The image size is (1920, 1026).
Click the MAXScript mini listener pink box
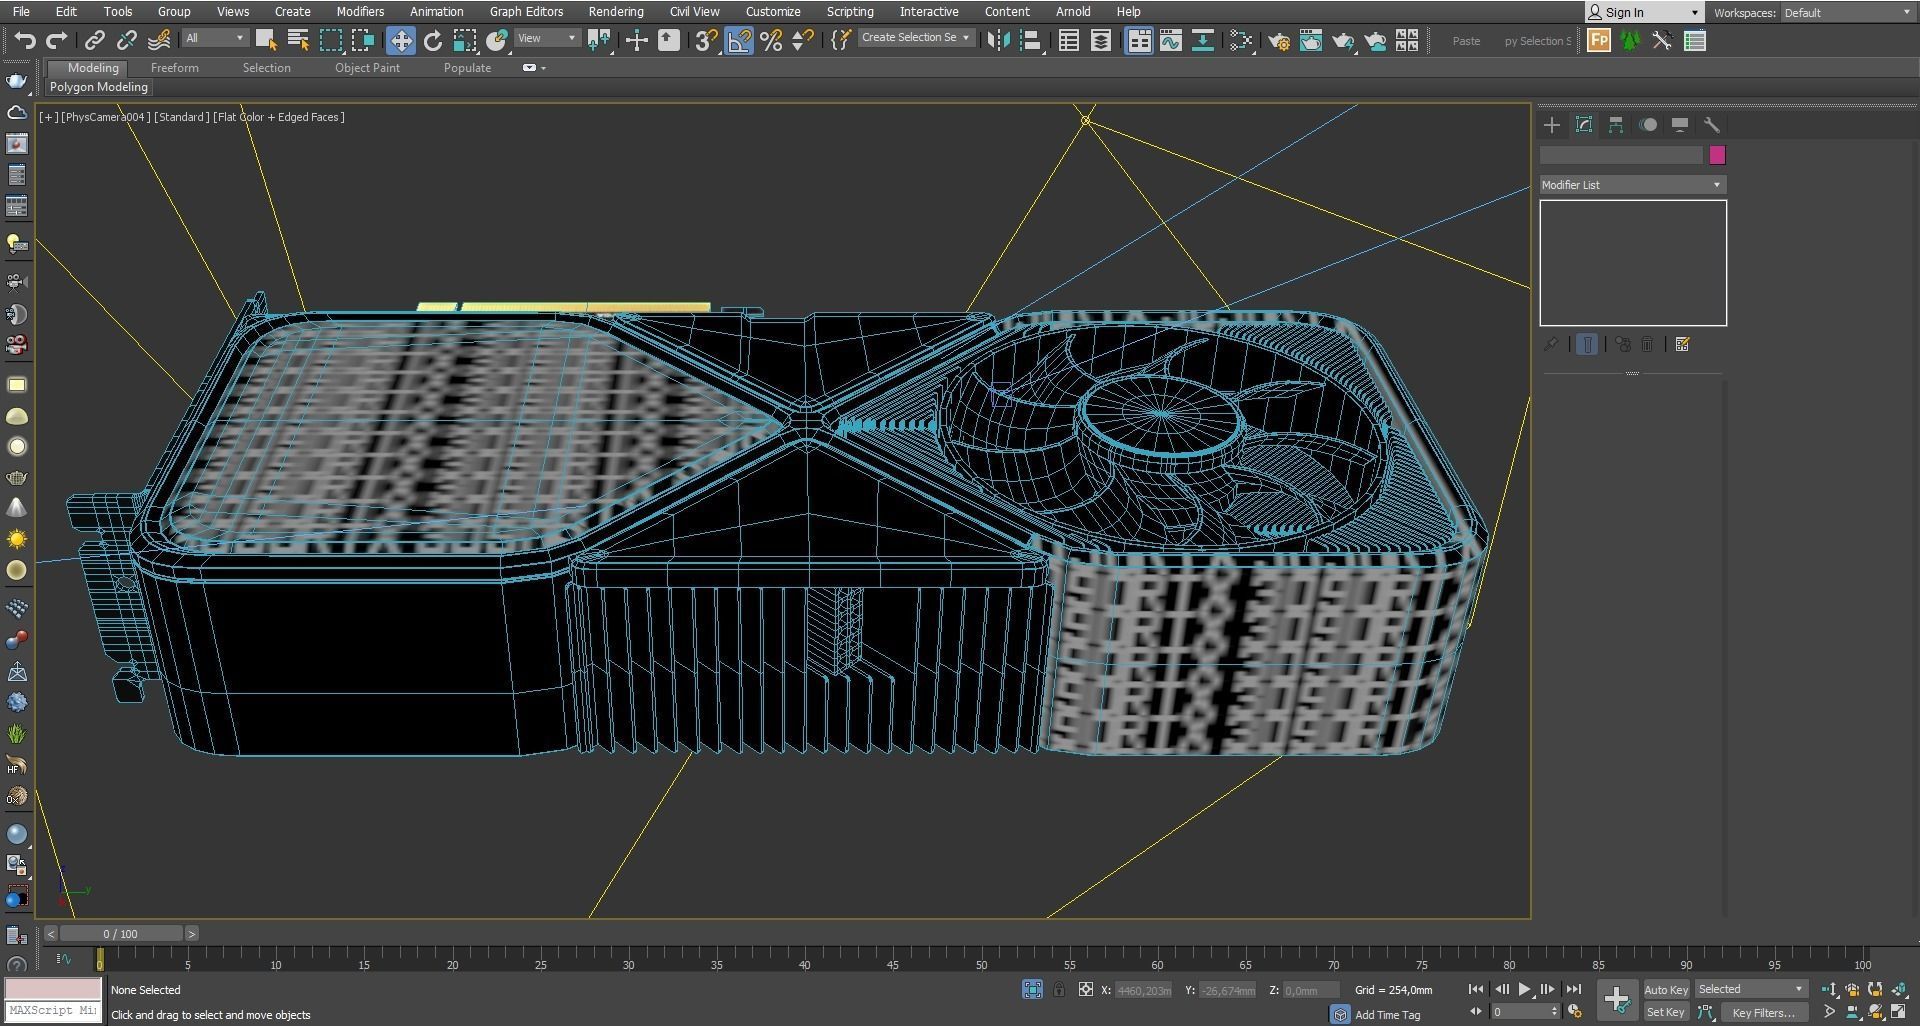tap(53, 989)
